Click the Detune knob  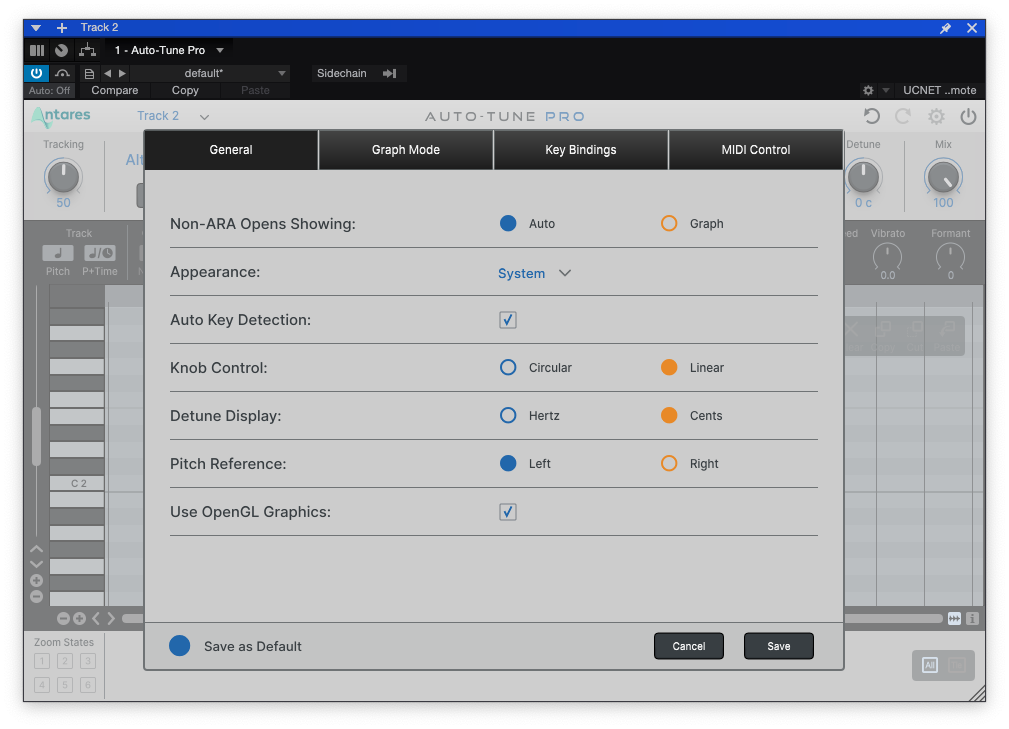(863, 177)
